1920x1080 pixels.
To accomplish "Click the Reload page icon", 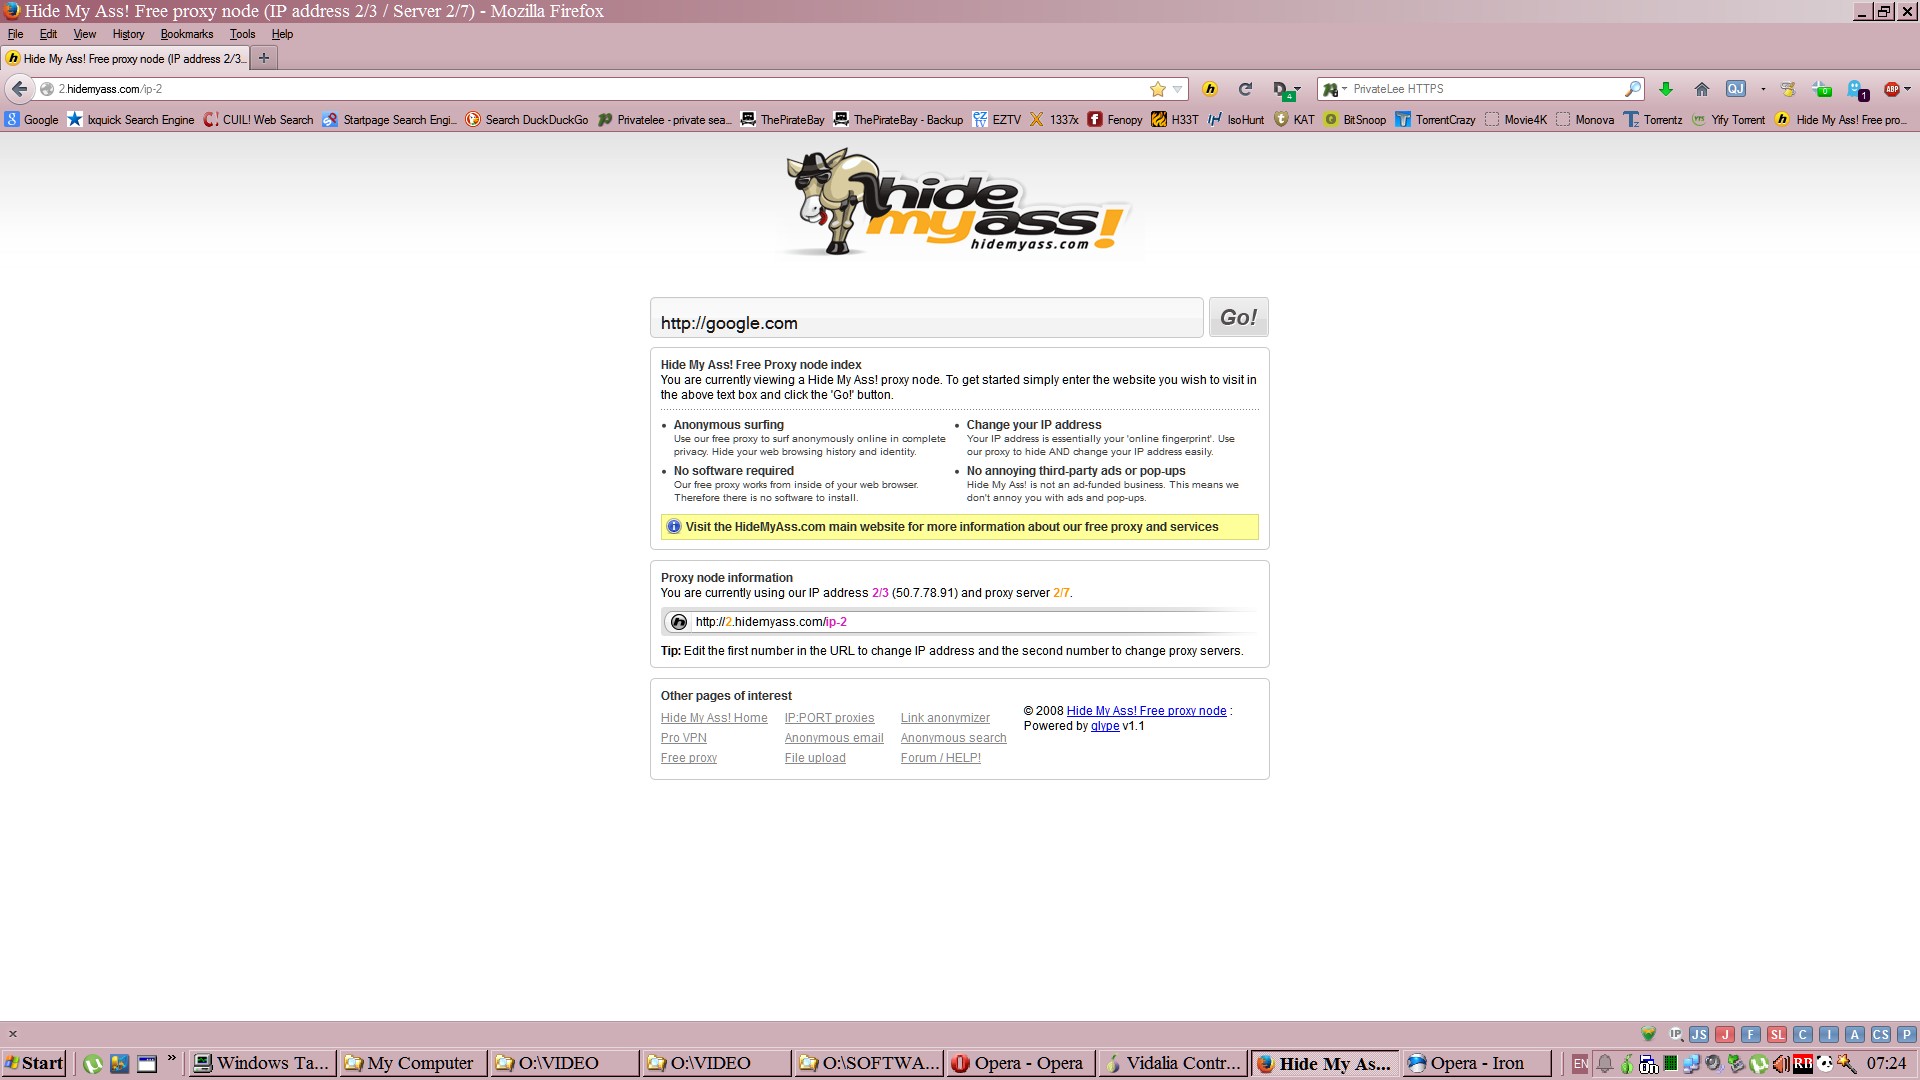I will pos(1245,89).
